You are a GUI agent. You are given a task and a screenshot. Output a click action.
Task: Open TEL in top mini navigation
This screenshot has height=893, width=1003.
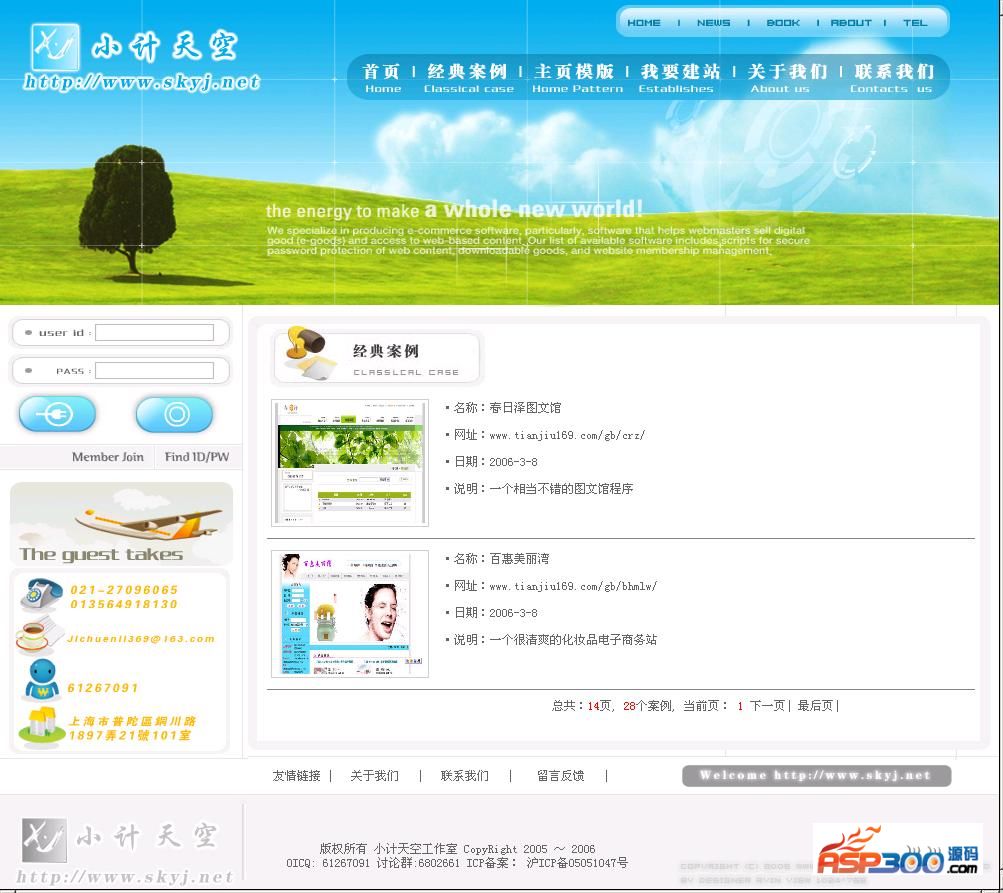[x=915, y=23]
